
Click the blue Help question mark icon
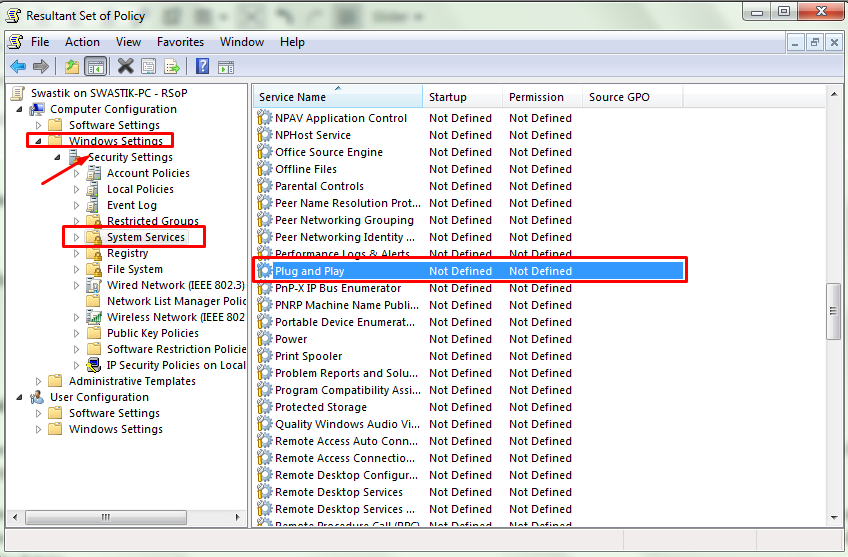click(x=202, y=67)
